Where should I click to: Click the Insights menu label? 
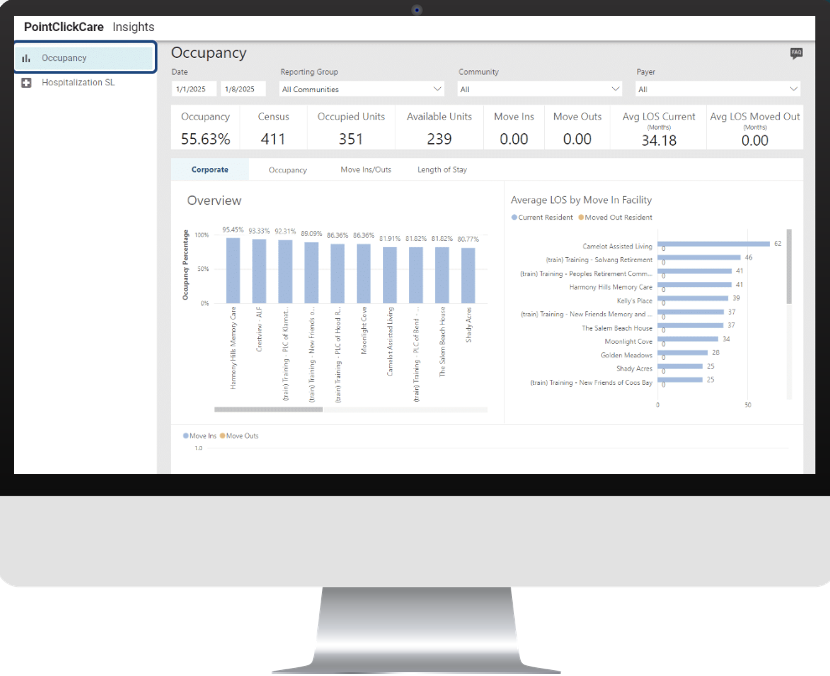click(133, 27)
